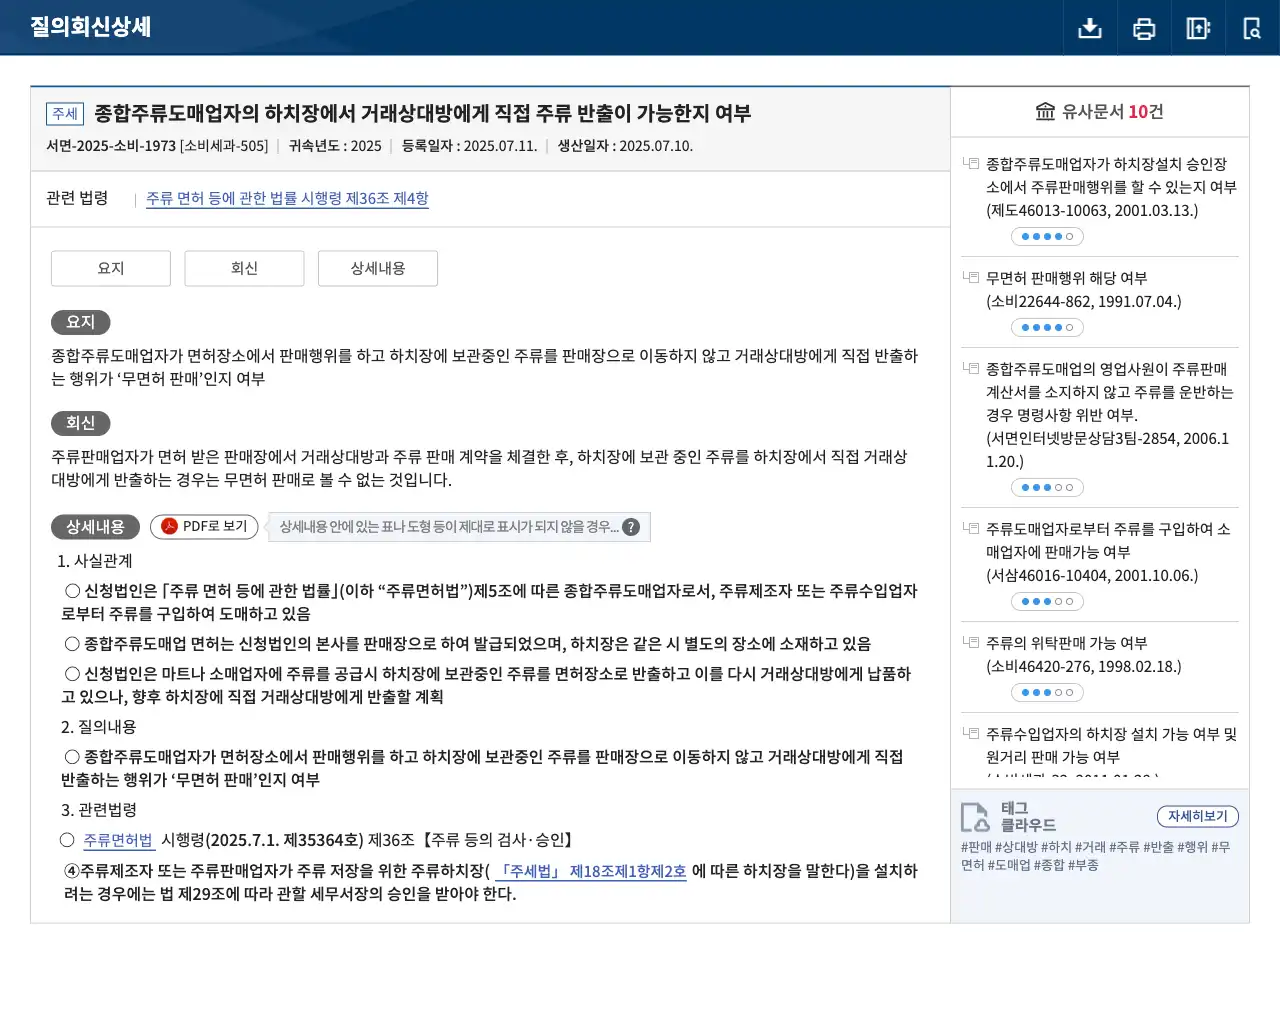
Task: Click the add-to-binder icon in header
Action: 1198,28
